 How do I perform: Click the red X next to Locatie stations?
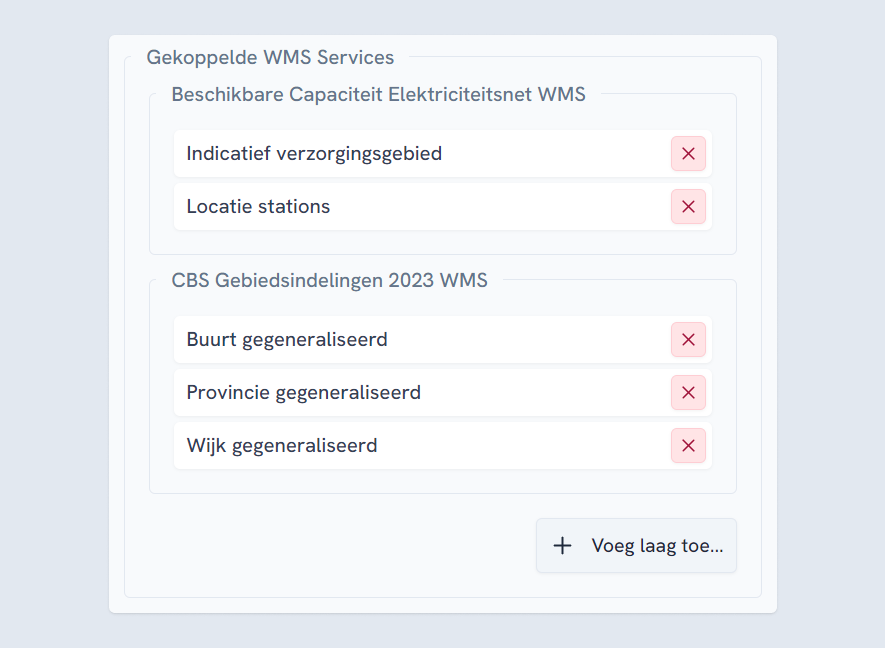688,207
